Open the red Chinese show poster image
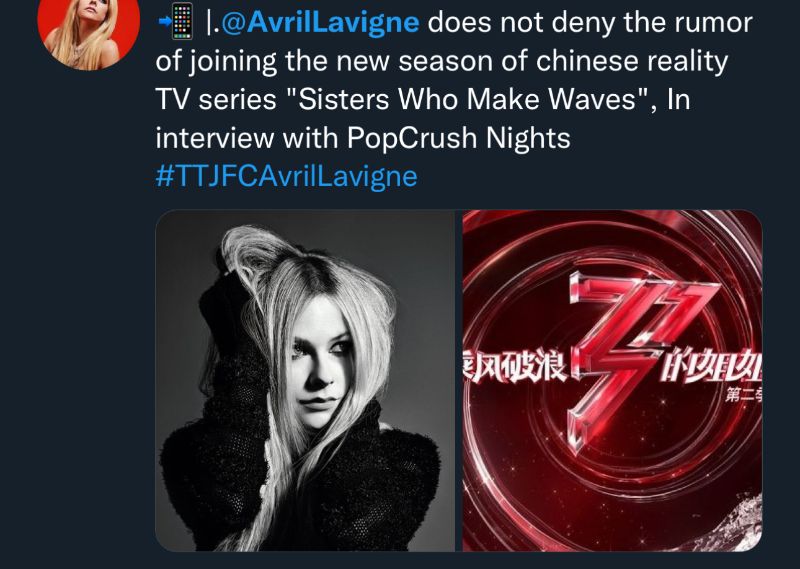 click(612, 381)
